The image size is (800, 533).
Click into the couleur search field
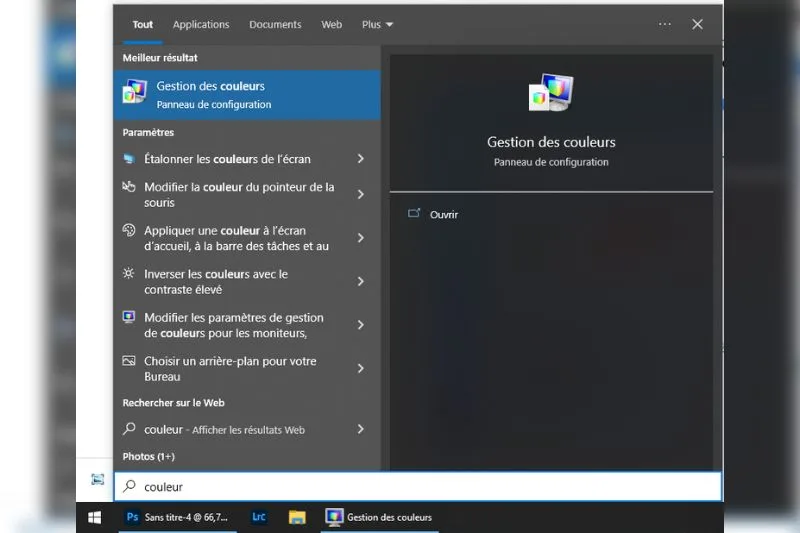click(x=418, y=487)
